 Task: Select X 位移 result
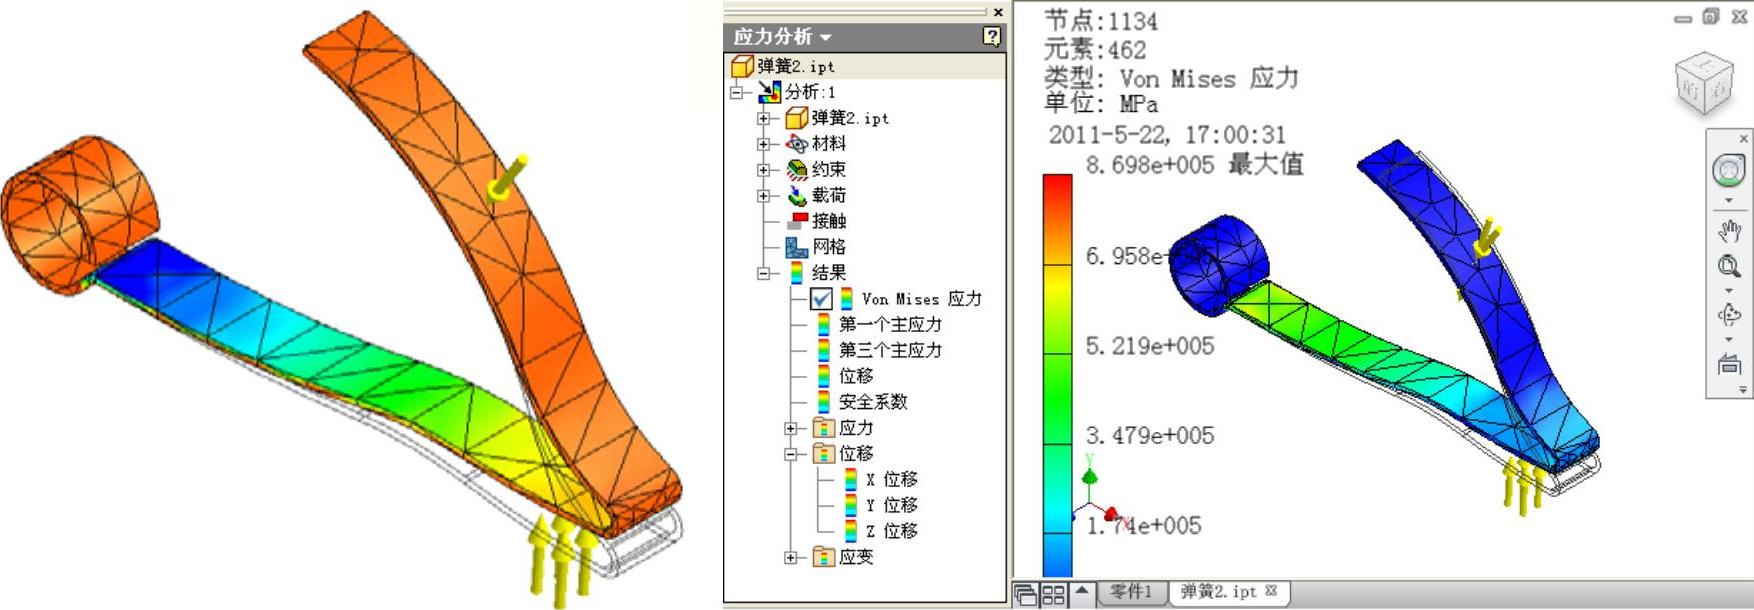(891, 480)
